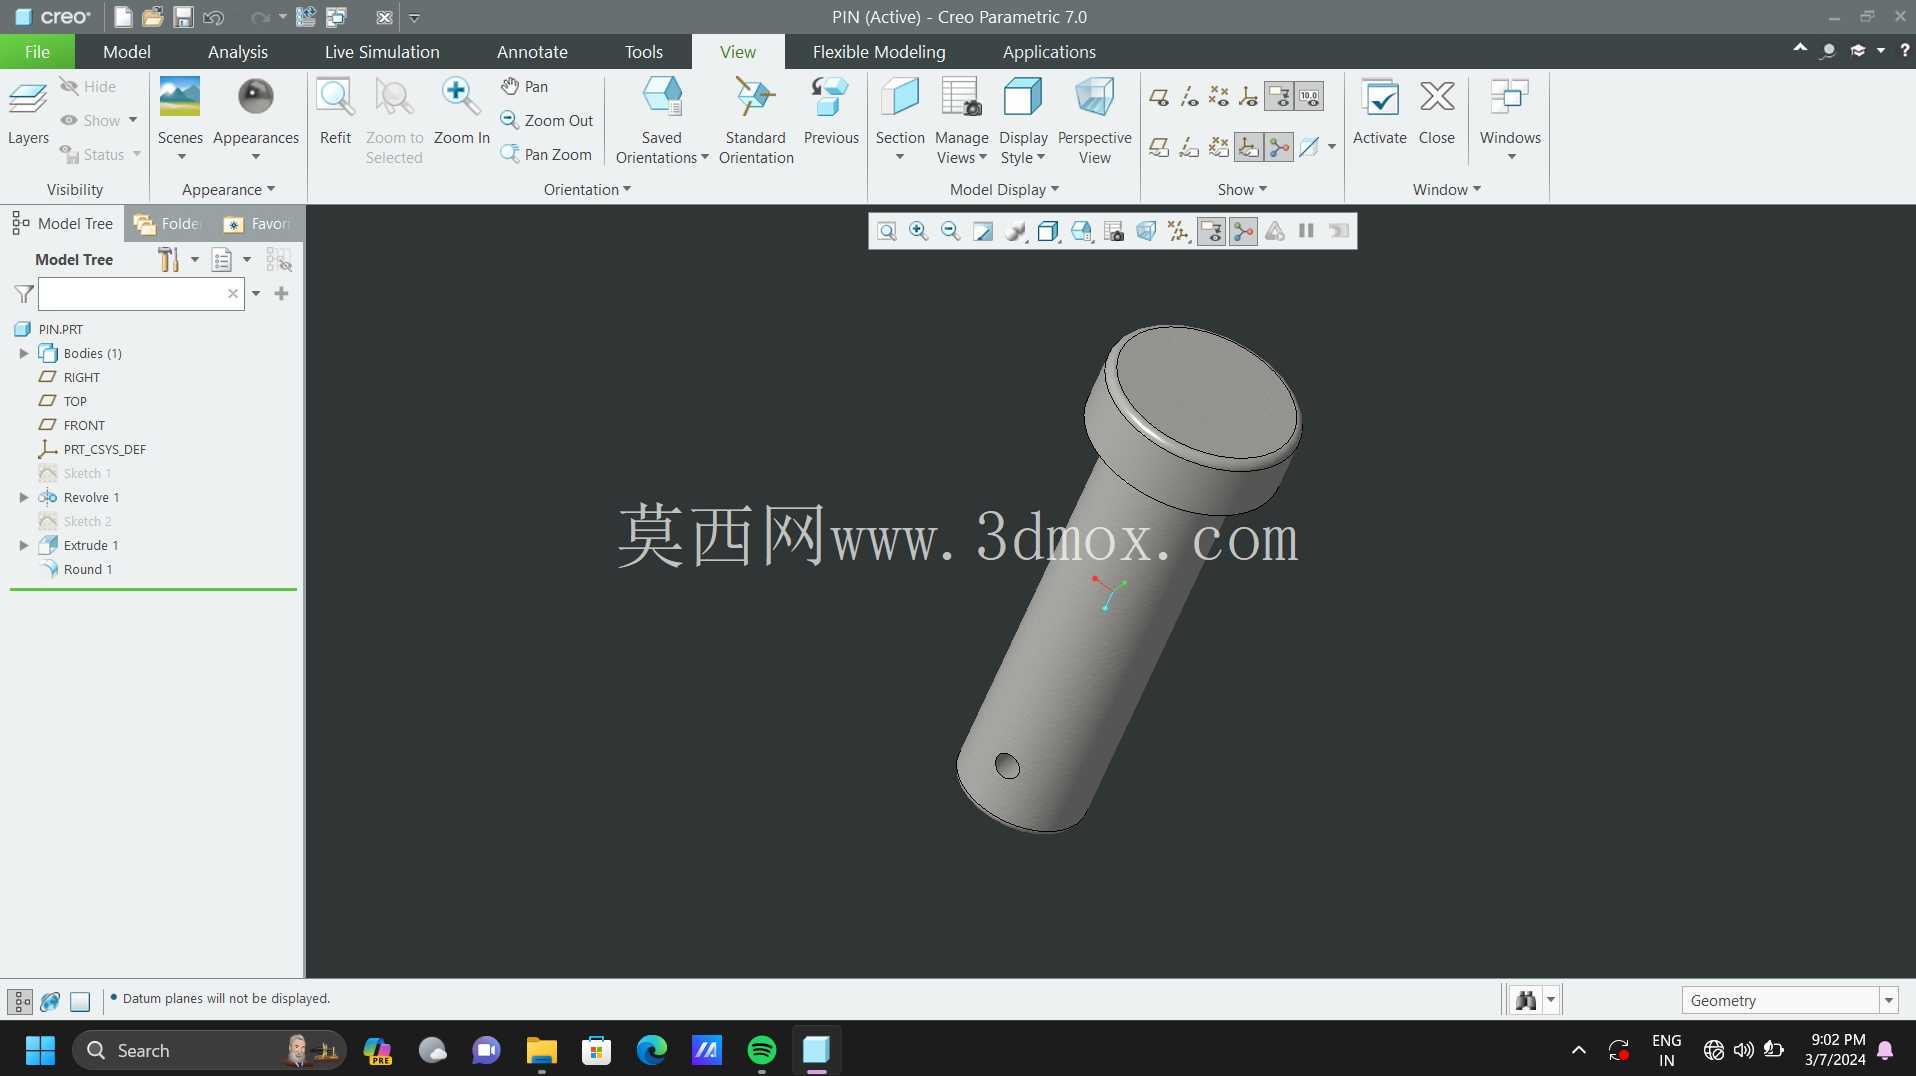This screenshot has width=1916, height=1076.
Task: Open the Model Display group dropdown
Action: click(1004, 190)
